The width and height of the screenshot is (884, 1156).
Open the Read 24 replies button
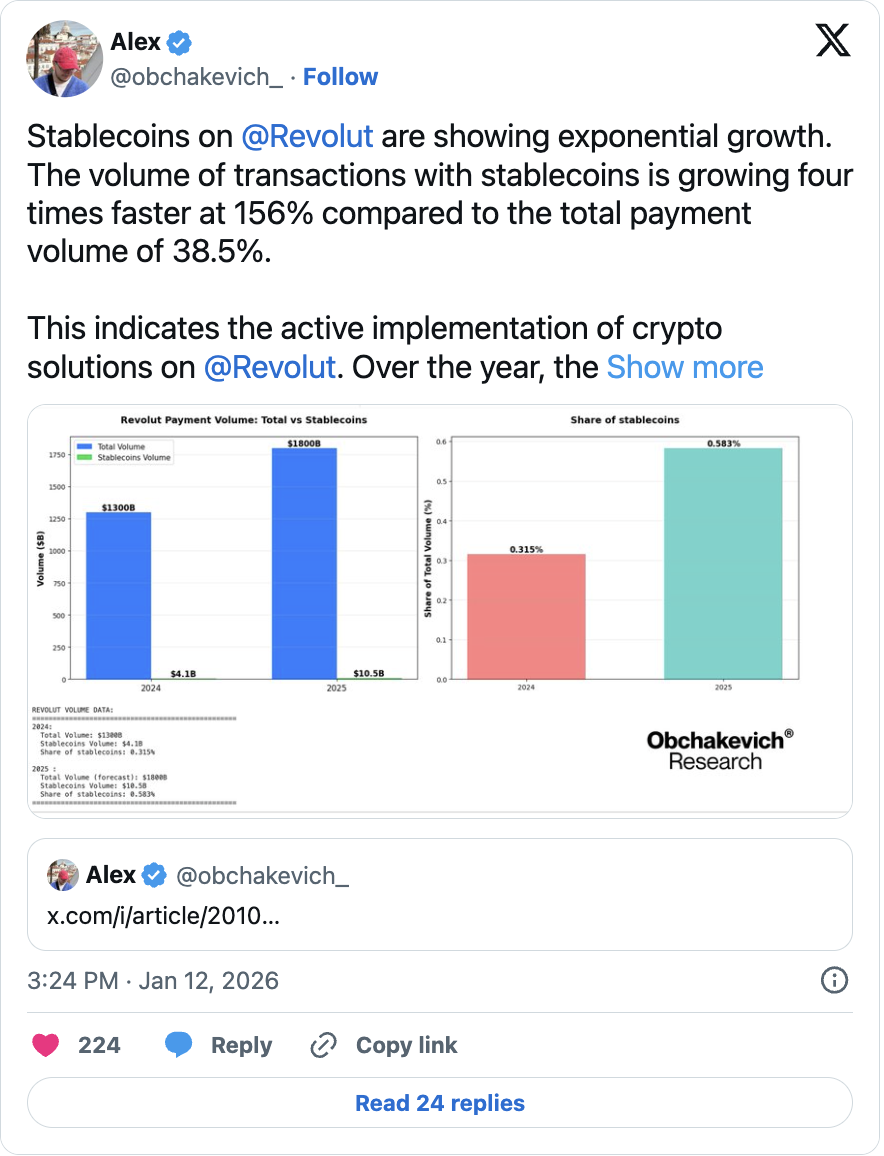pyautogui.click(x=440, y=1103)
